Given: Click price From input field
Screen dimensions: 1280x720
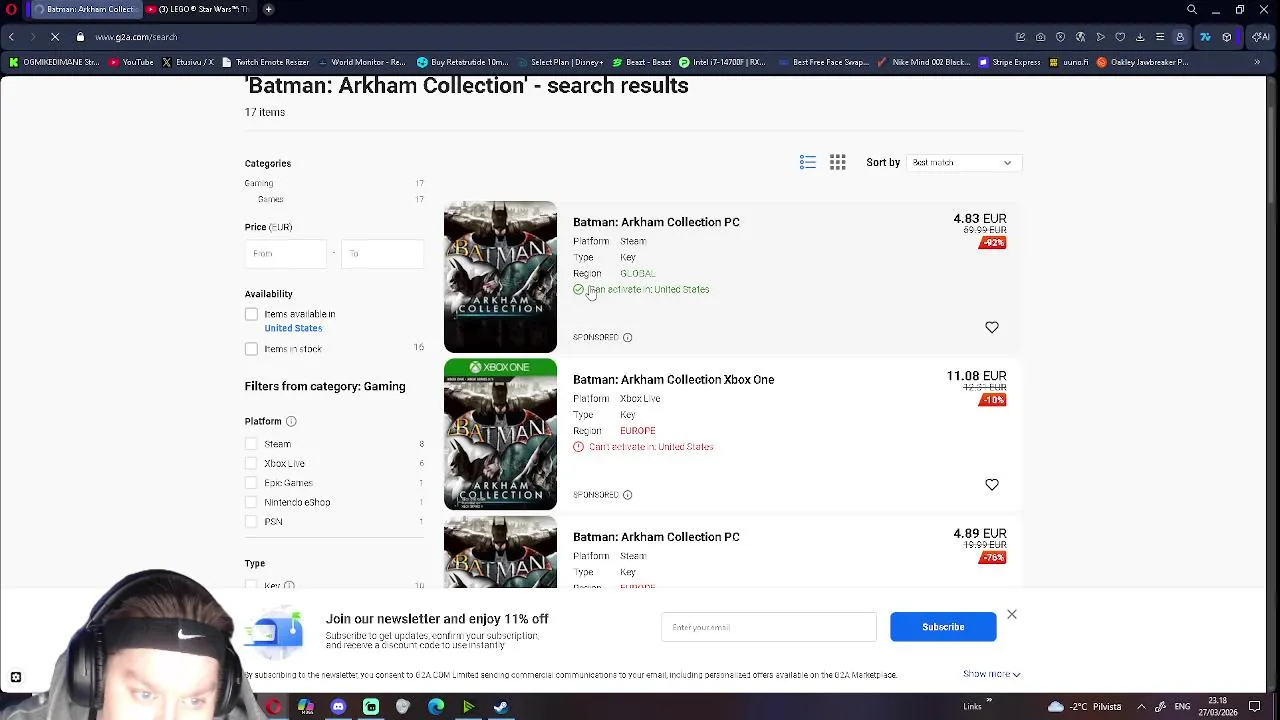Looking at the screenshot, I should (286, 254).
